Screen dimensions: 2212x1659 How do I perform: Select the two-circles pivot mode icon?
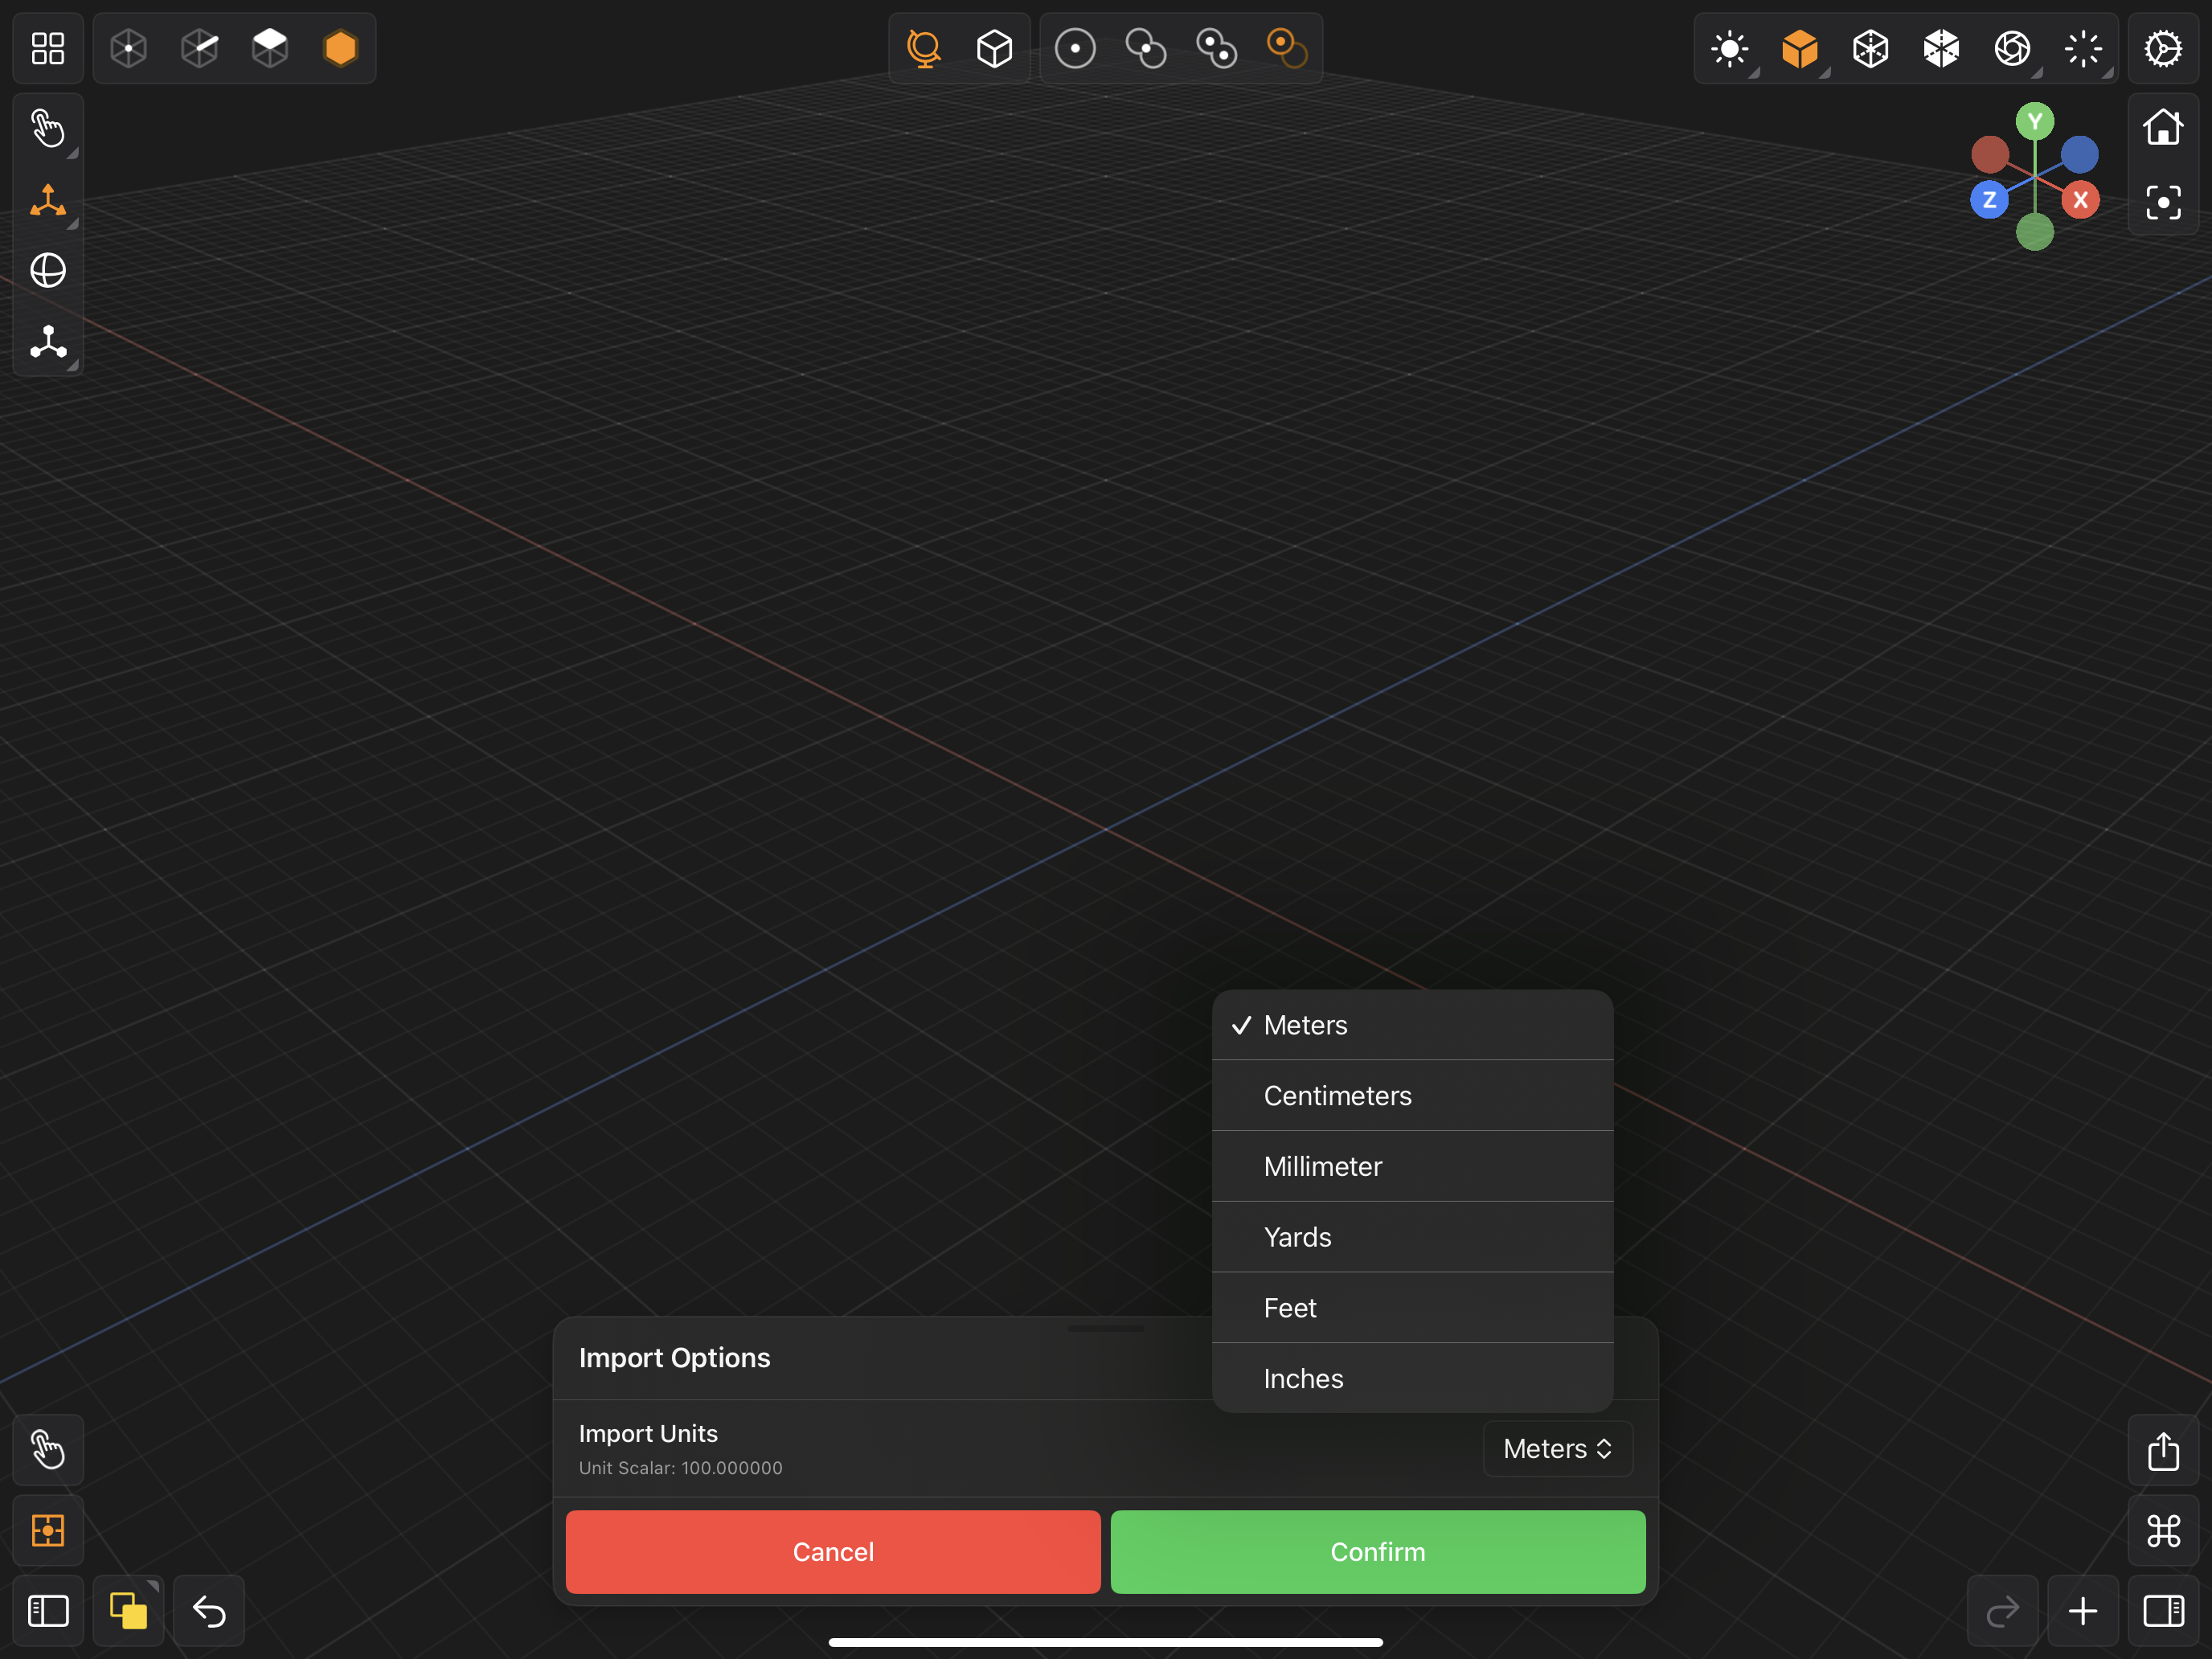(x=1146, y=48)
